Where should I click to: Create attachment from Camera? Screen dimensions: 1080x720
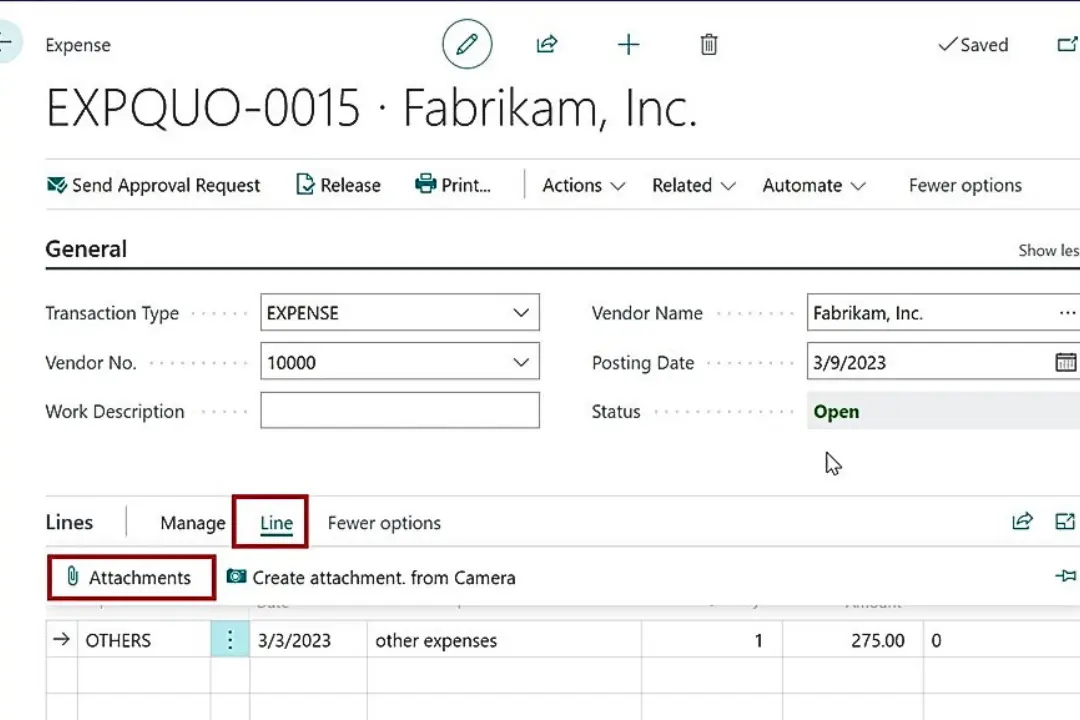(x=371, y=577)
